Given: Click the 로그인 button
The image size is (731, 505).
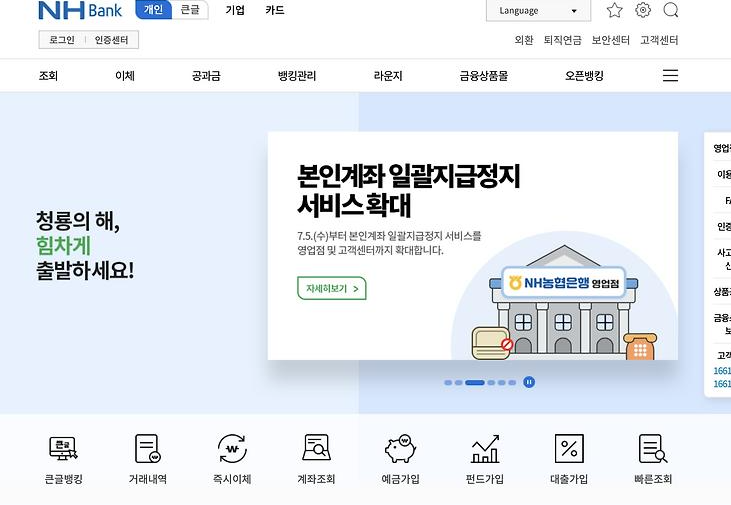Looking at the screenshot, I should tap(62, 40).
